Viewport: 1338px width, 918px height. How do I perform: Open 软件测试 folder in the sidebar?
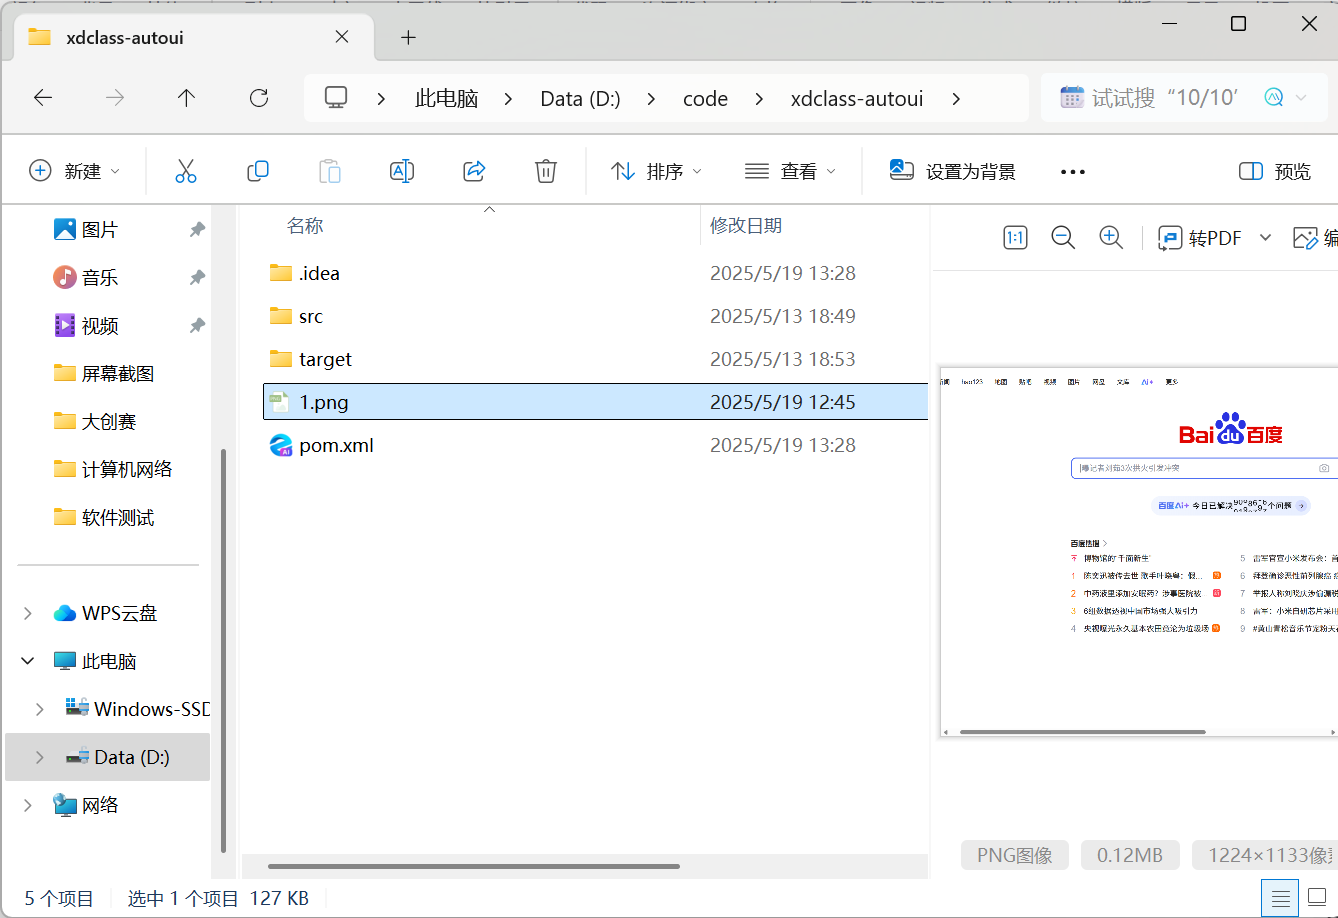[117, 518]
